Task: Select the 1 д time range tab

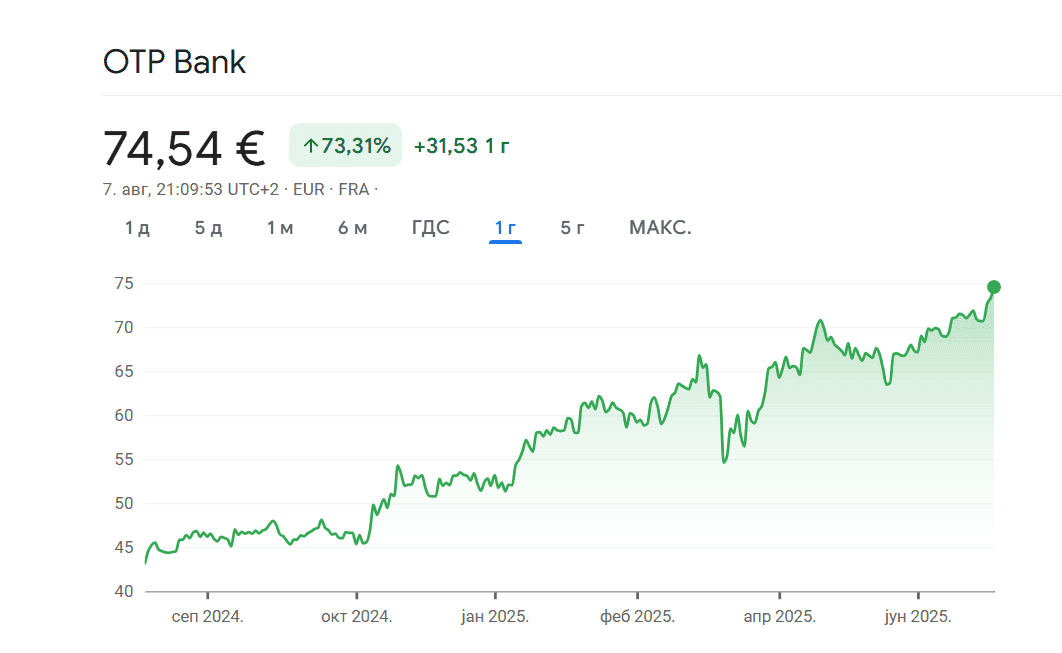Action: point(137,228)
